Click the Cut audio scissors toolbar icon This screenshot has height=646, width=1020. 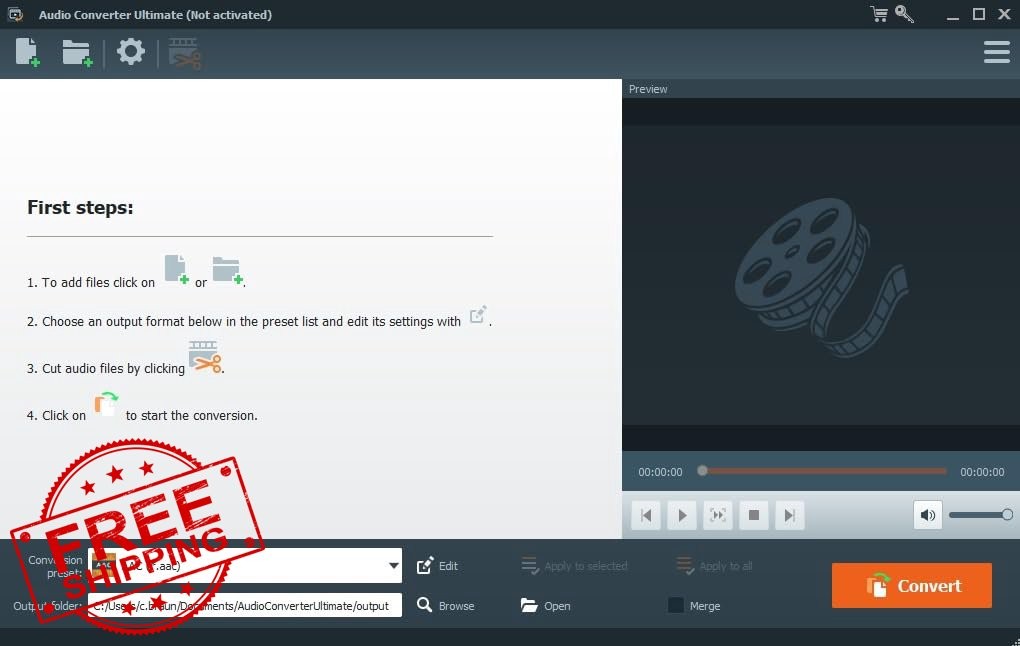(185, 53)
